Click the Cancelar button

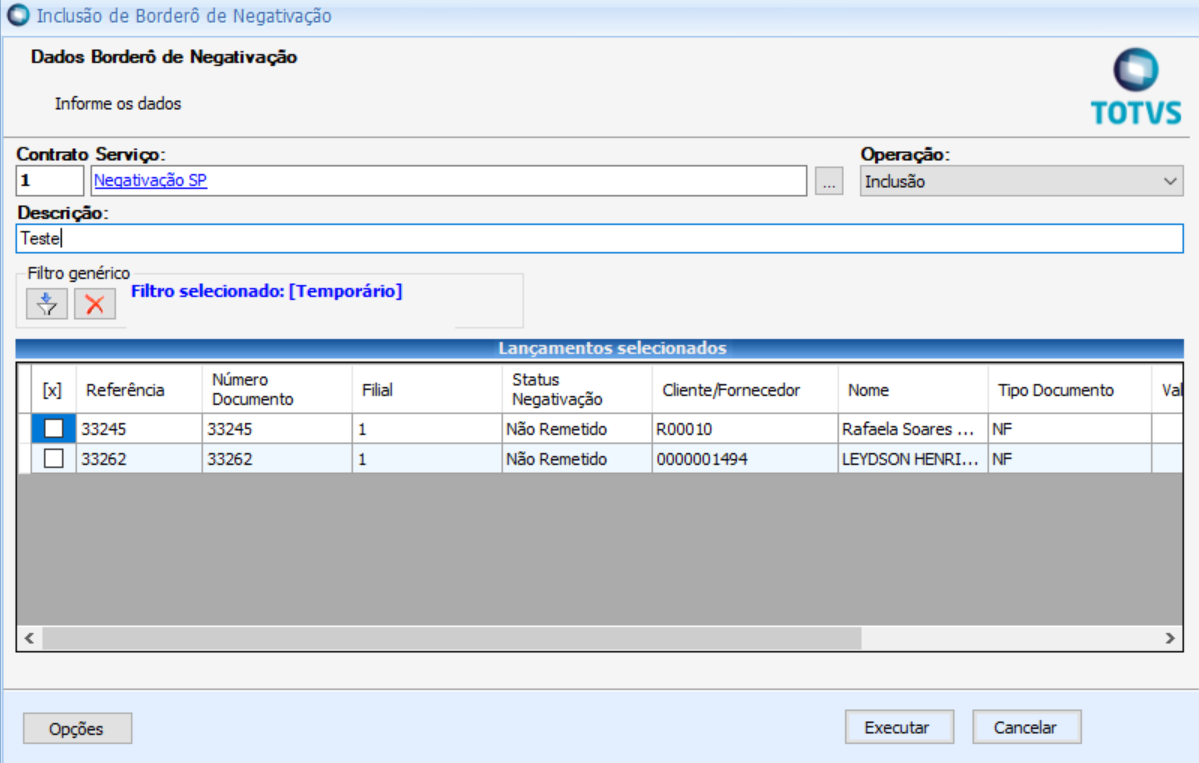pos(1026,727)
